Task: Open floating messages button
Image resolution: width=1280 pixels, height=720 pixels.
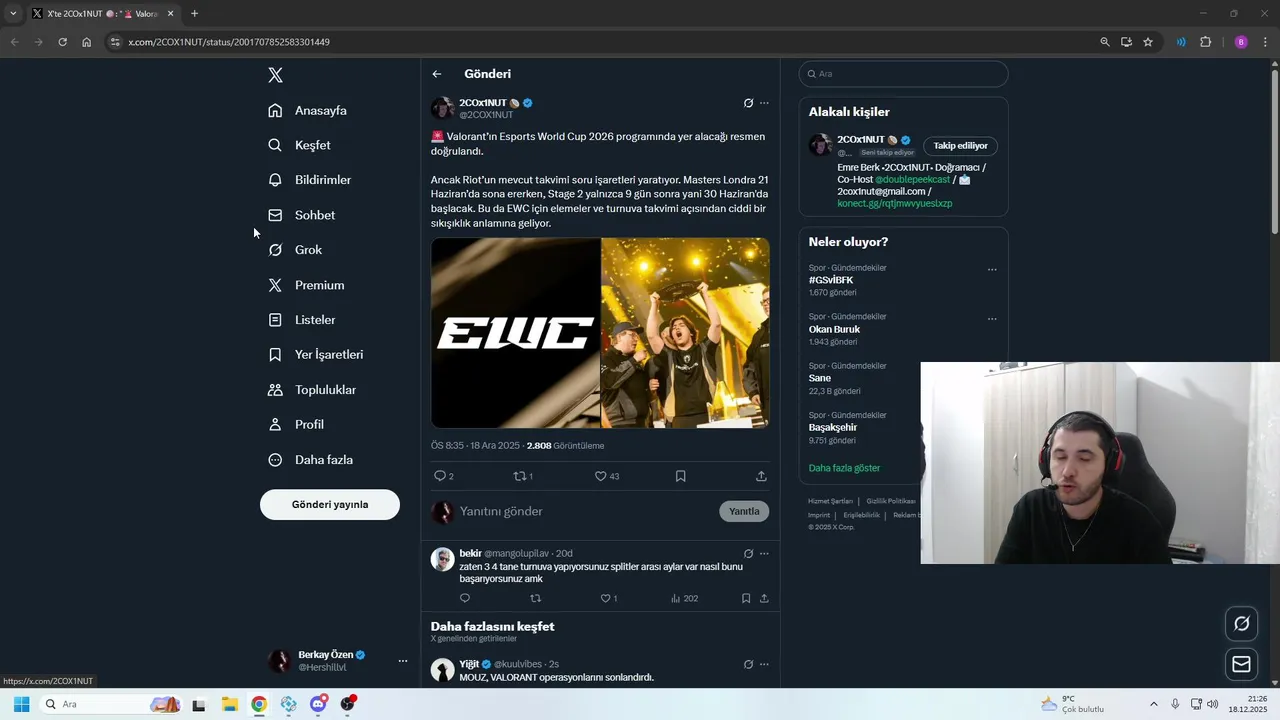Action: tap(1242, 664)
